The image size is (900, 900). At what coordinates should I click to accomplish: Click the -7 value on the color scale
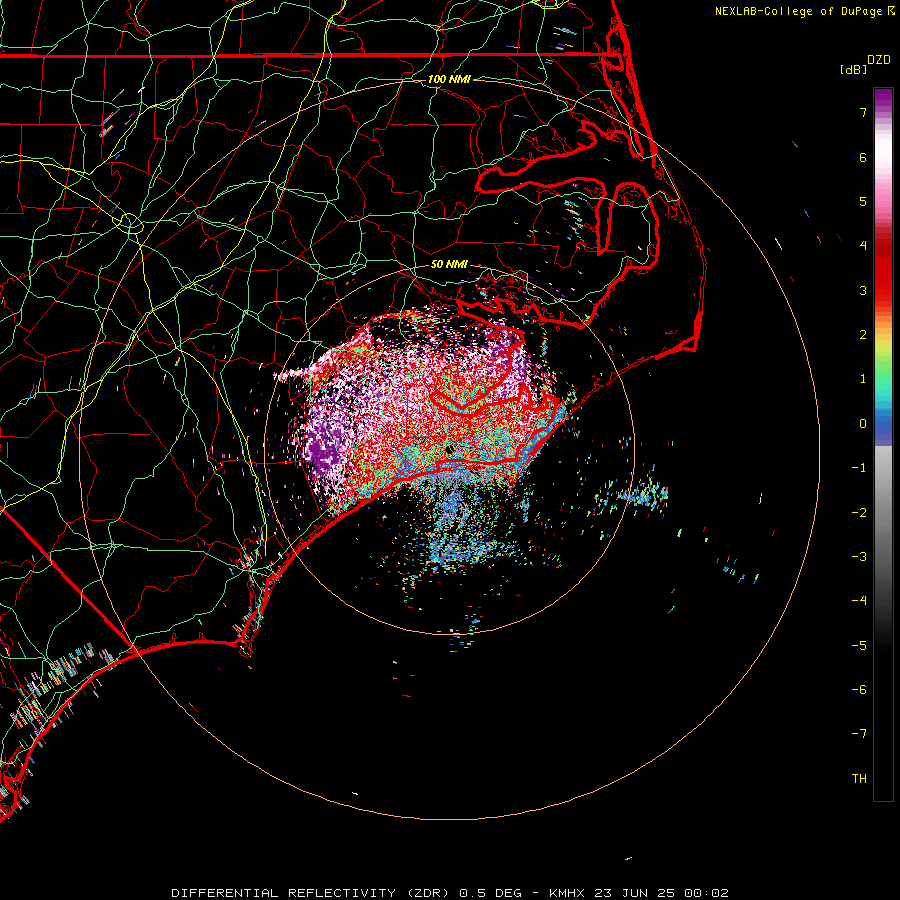859,734
